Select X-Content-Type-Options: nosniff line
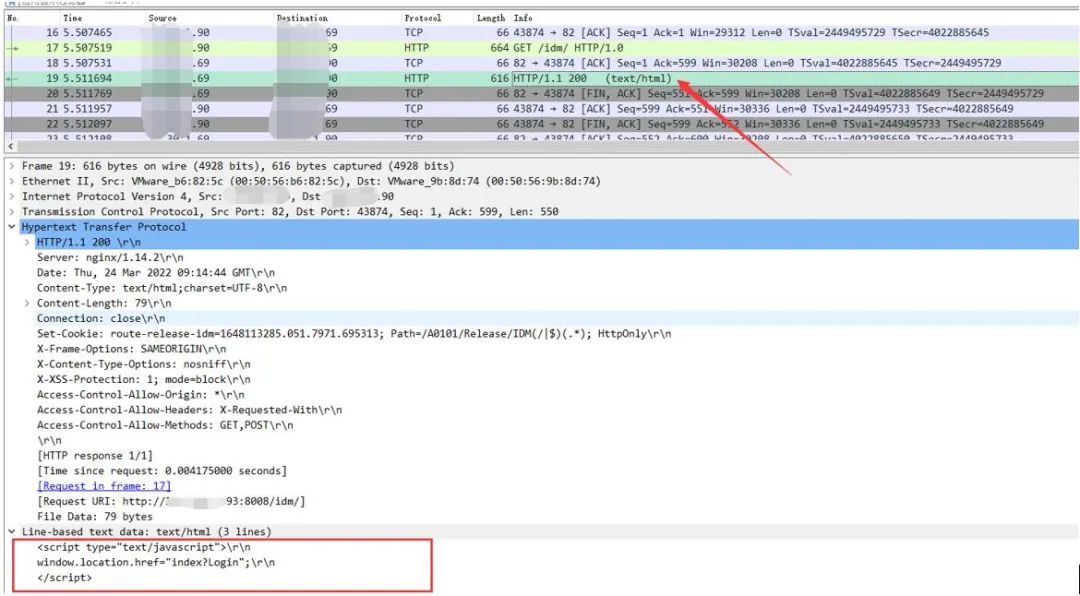1080x596 pixels. point(144,364)
